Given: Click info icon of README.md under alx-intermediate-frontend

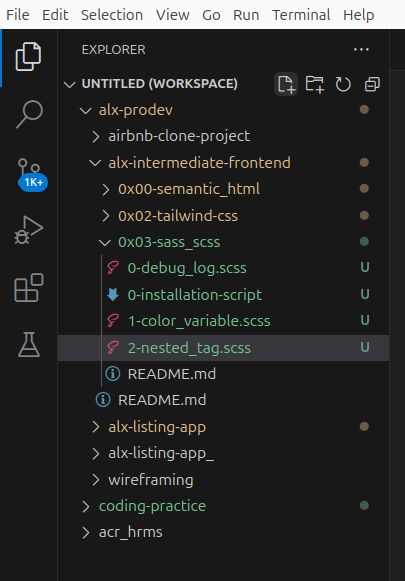Looking at the screenshot, I should (x=103, y=400).
